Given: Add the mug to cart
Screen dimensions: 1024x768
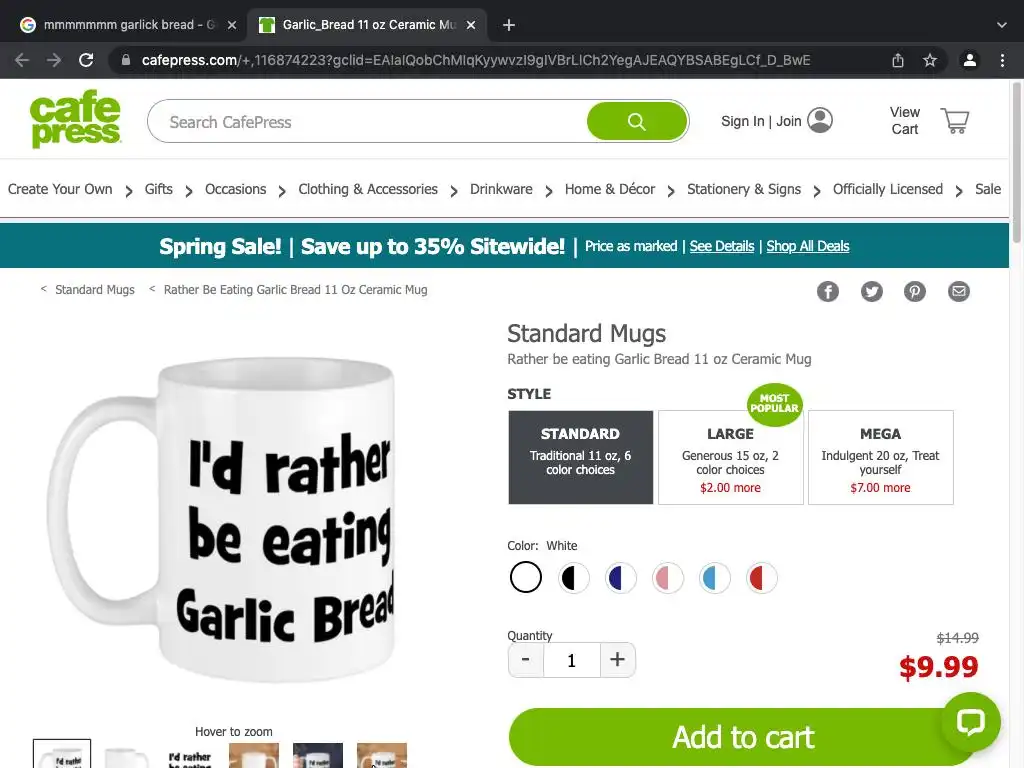Looking at the screenshot, I should coord(743,737).
